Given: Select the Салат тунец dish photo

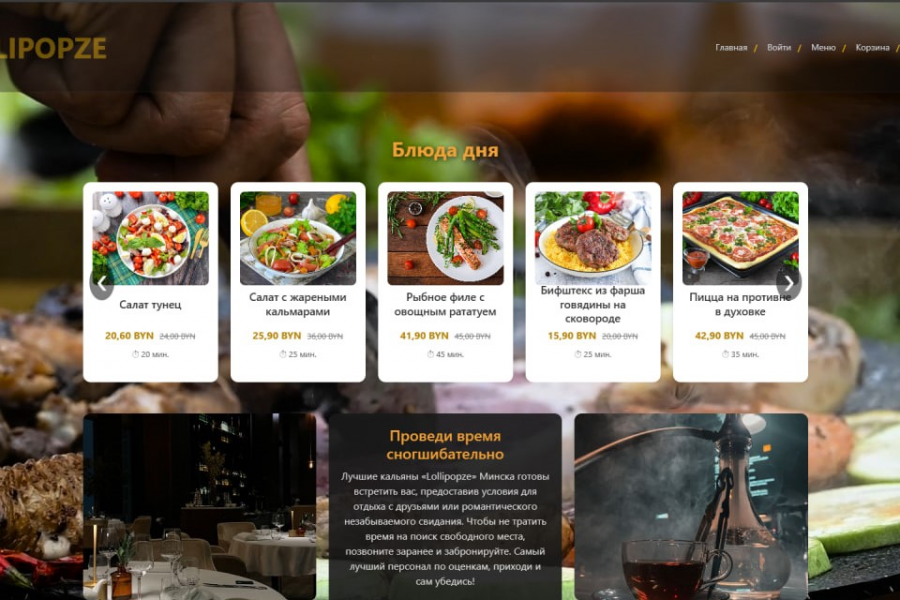Looking at the screenshot, I should point(150,238).
